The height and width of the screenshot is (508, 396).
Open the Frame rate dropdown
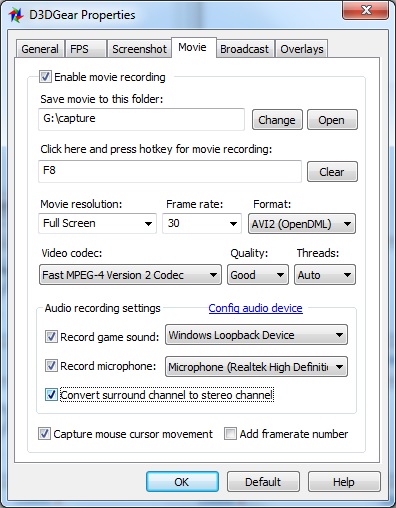click(x=202, y=223)
